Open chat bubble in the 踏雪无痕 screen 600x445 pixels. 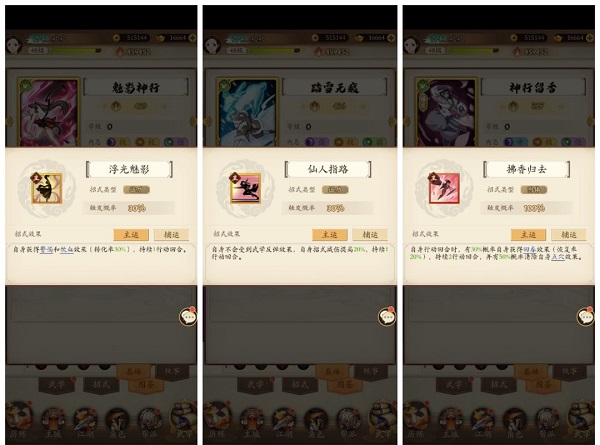tap(387, 316)
